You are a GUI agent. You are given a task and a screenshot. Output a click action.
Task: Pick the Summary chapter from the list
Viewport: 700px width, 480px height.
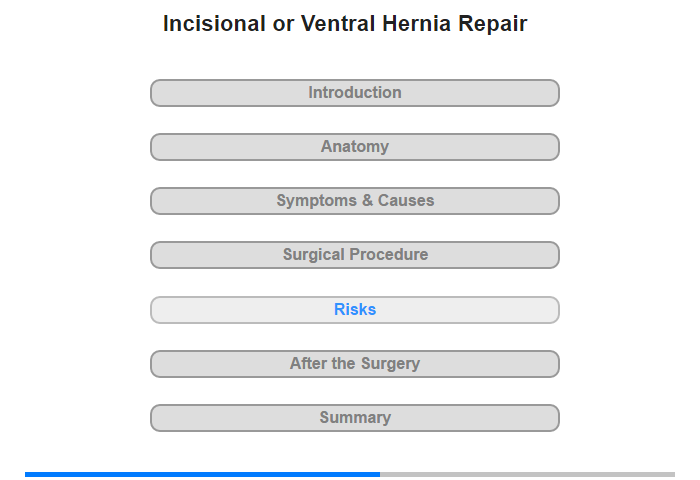(x=355, y=418)
